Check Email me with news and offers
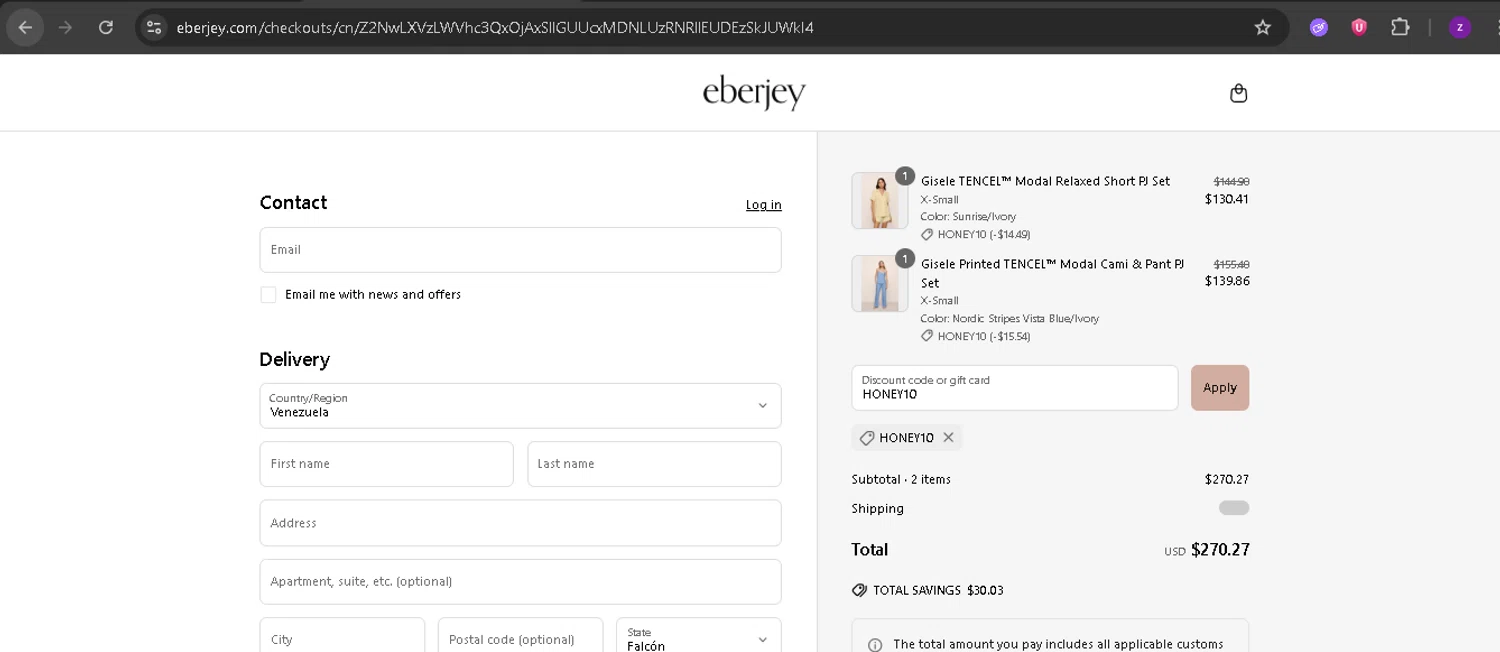 (x=268, y=294)
